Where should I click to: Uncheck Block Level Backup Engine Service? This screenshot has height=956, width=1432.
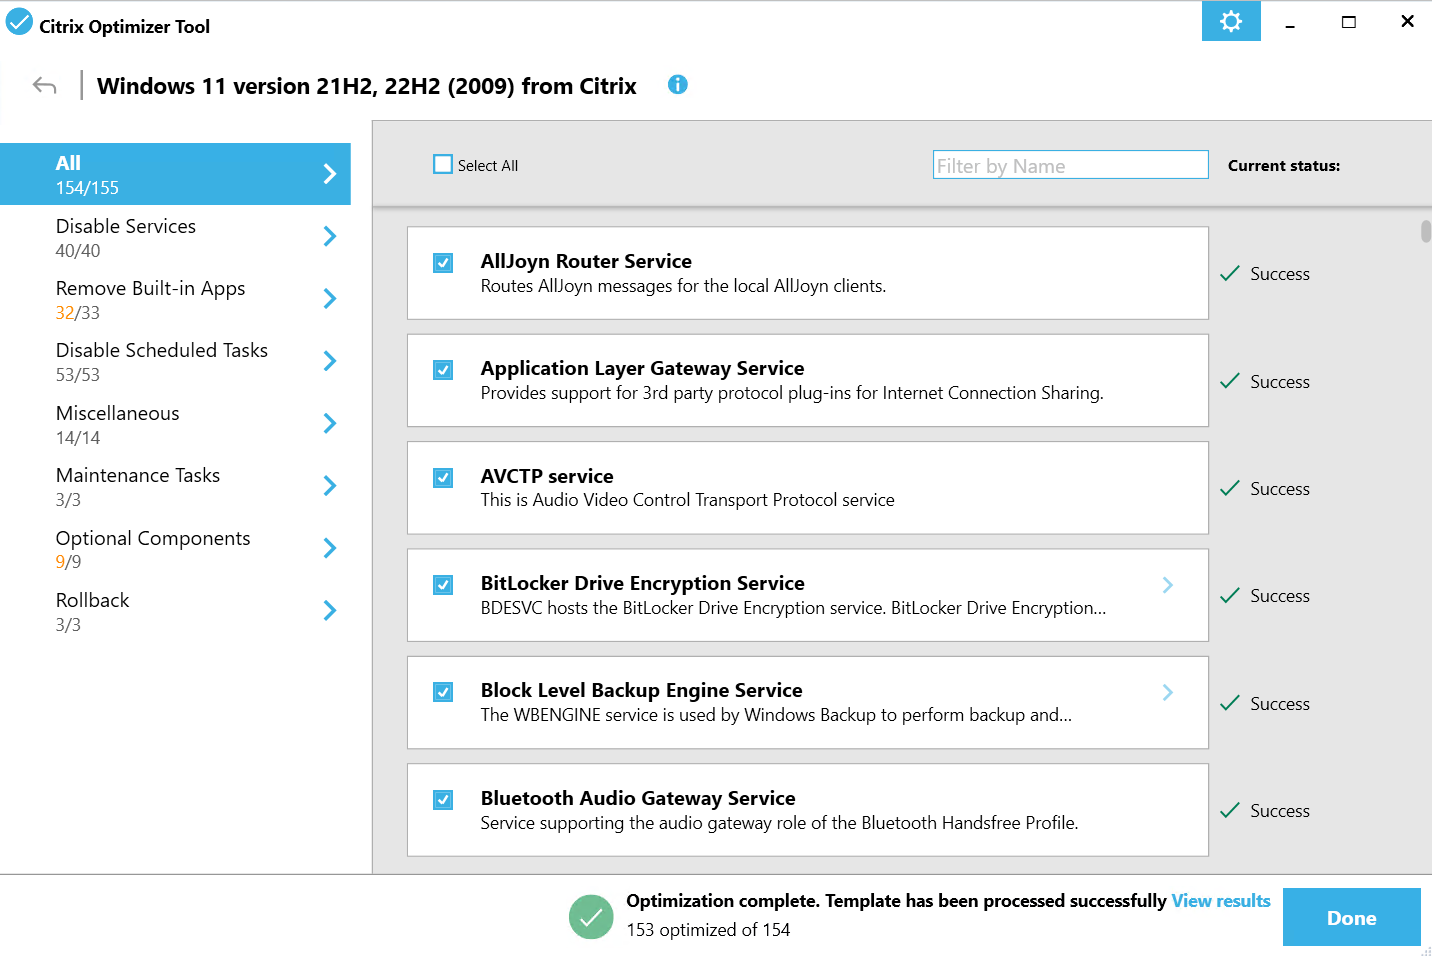pos(443,692)
